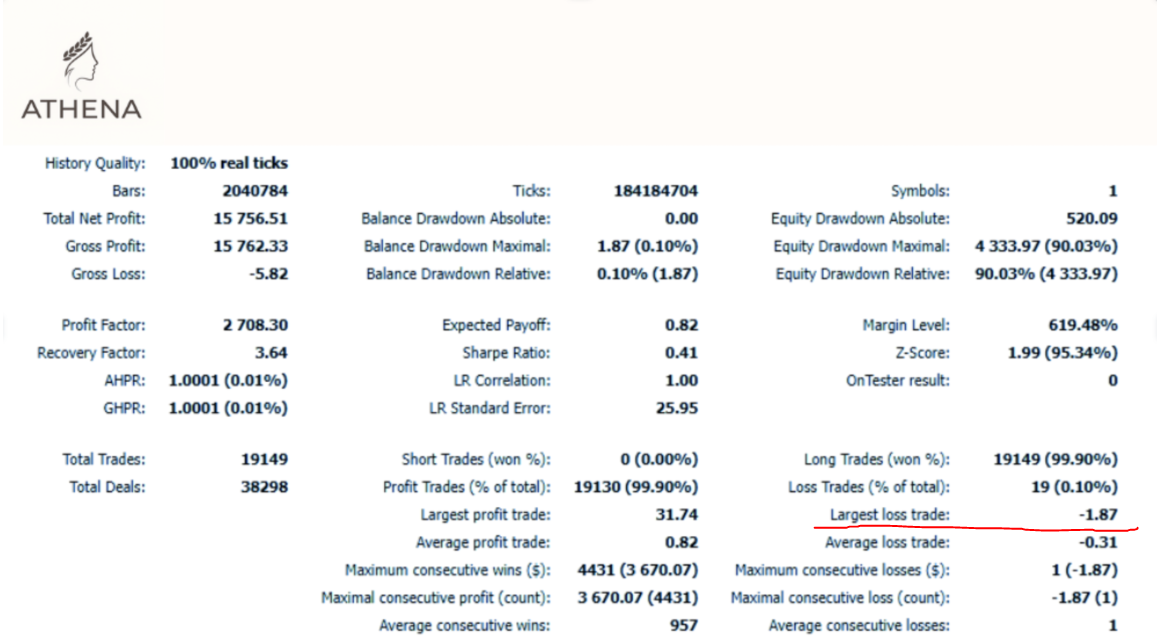Select the Largest loss trade value -1.87
Image resolution: width=1160 pixels, height=643 pixels.
(x=1098, y=515)
